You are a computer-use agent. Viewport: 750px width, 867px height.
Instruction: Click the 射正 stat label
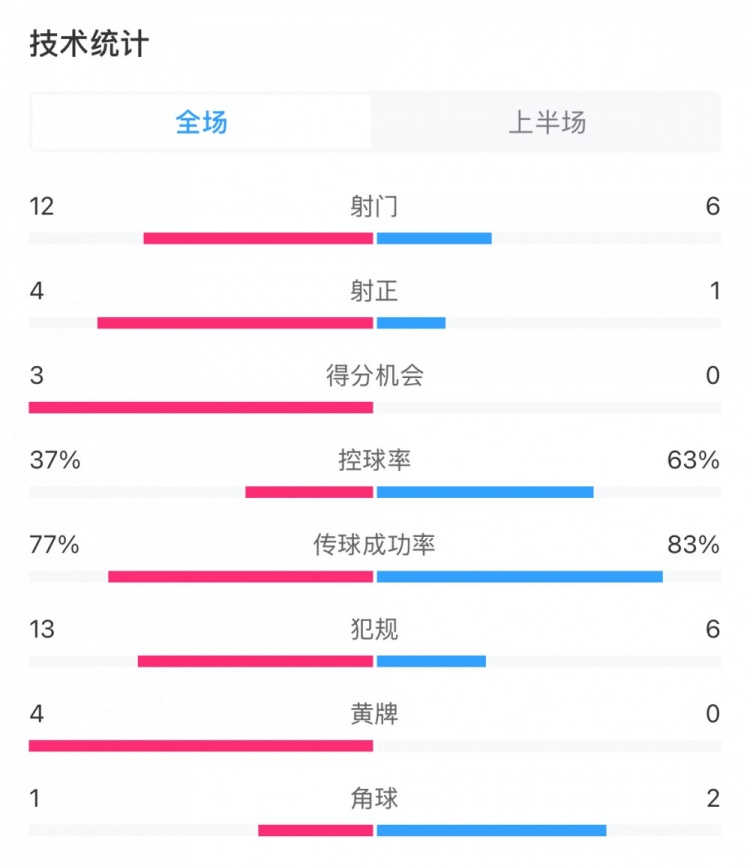tap(375, 291)
